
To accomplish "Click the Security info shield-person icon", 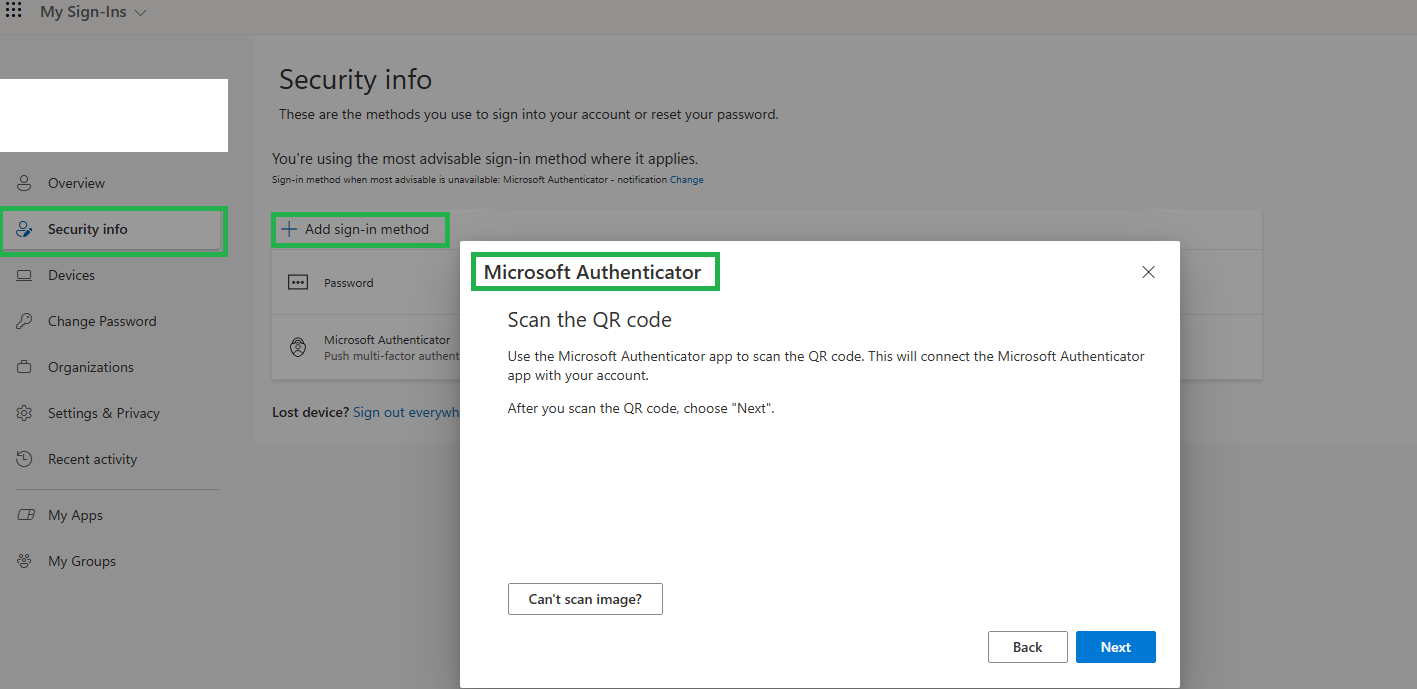I will [25, 229].
